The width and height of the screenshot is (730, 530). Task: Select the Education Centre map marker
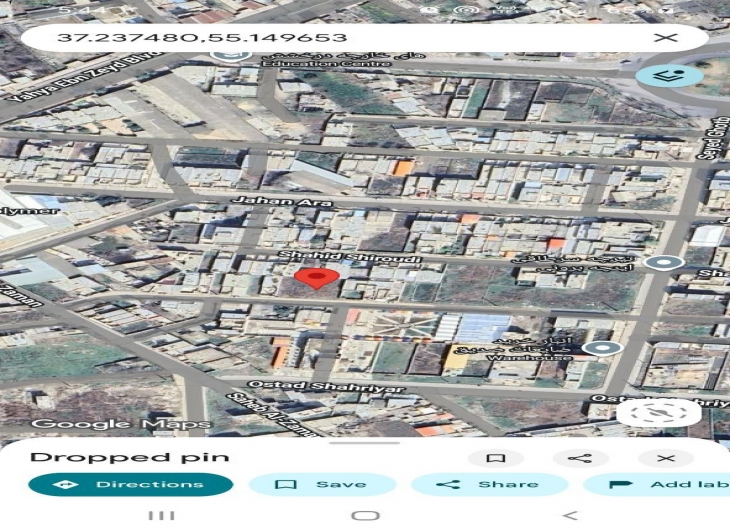click(x=232, y=50)
